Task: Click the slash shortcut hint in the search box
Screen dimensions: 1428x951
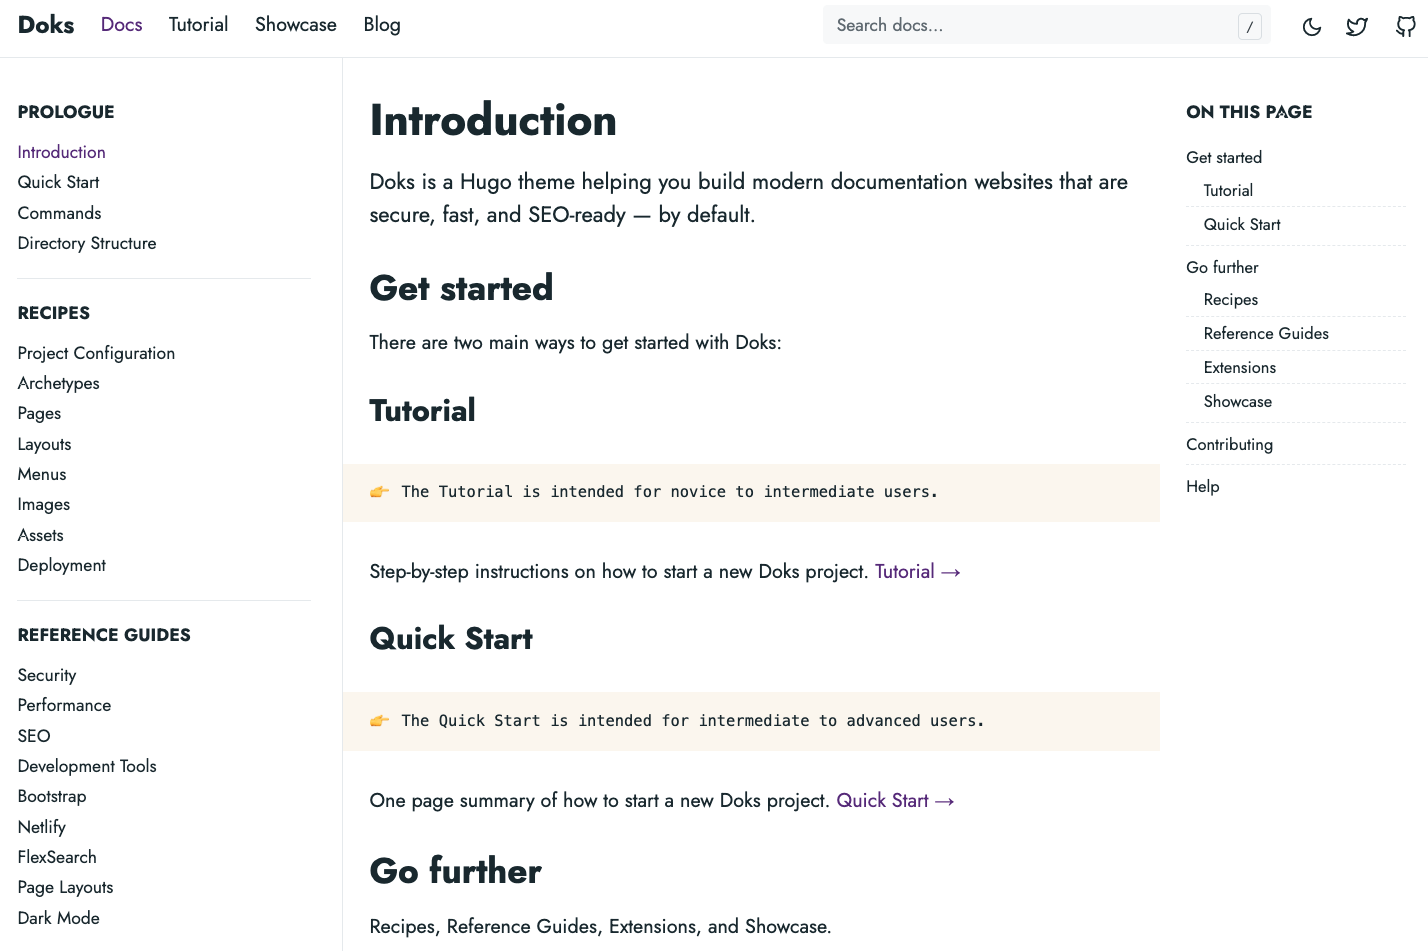Action: pyautogui.click(x=1250, y=27)
